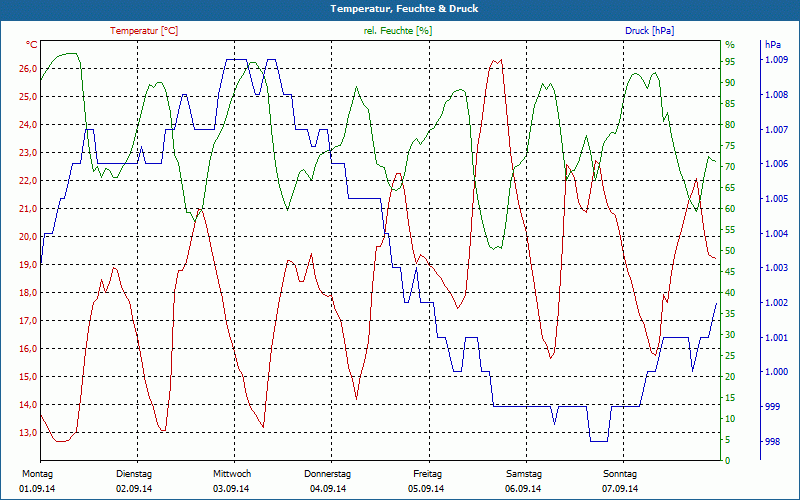Click the "1.007" pressure axis value
800x500 pixels.
776,130
